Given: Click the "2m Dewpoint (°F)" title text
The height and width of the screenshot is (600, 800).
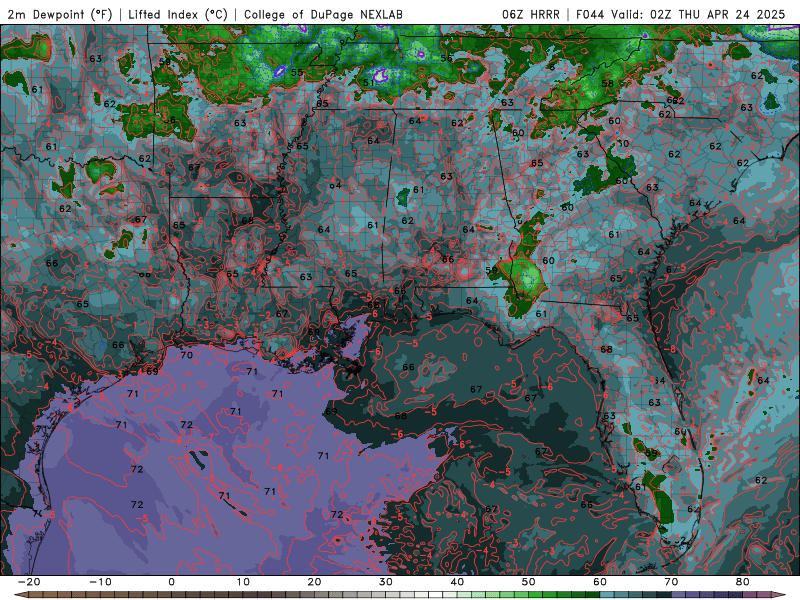Looking at the screenshot, I should point(59,15).
